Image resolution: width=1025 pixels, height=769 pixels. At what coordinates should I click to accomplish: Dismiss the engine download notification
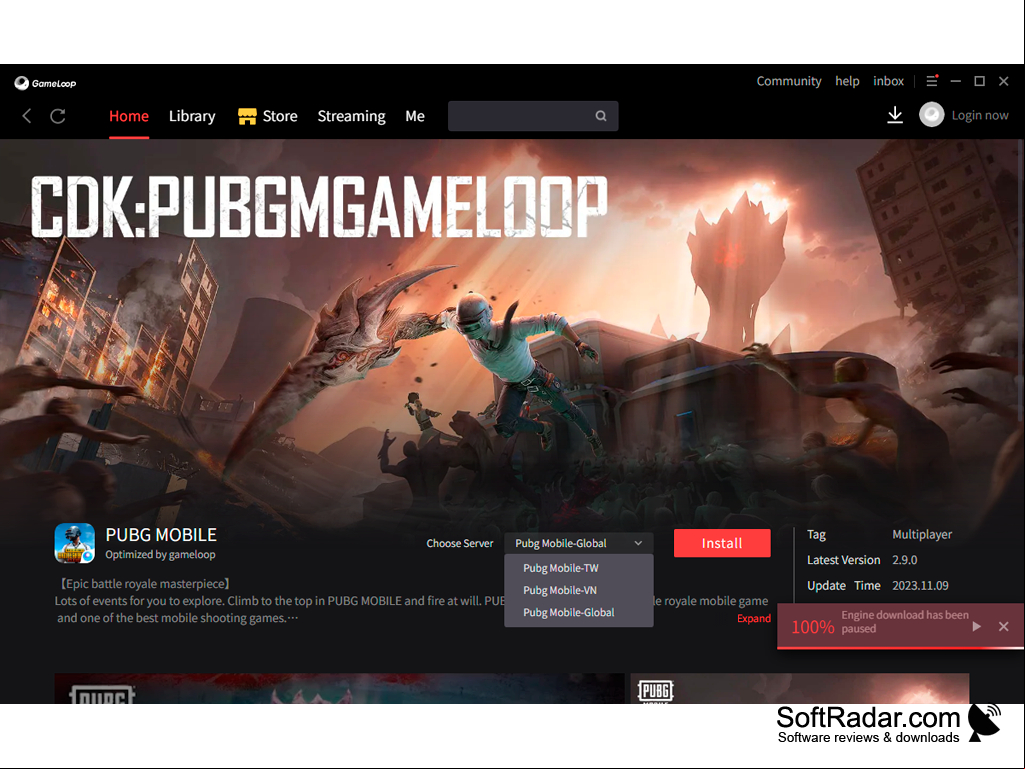pos(1003,626)
